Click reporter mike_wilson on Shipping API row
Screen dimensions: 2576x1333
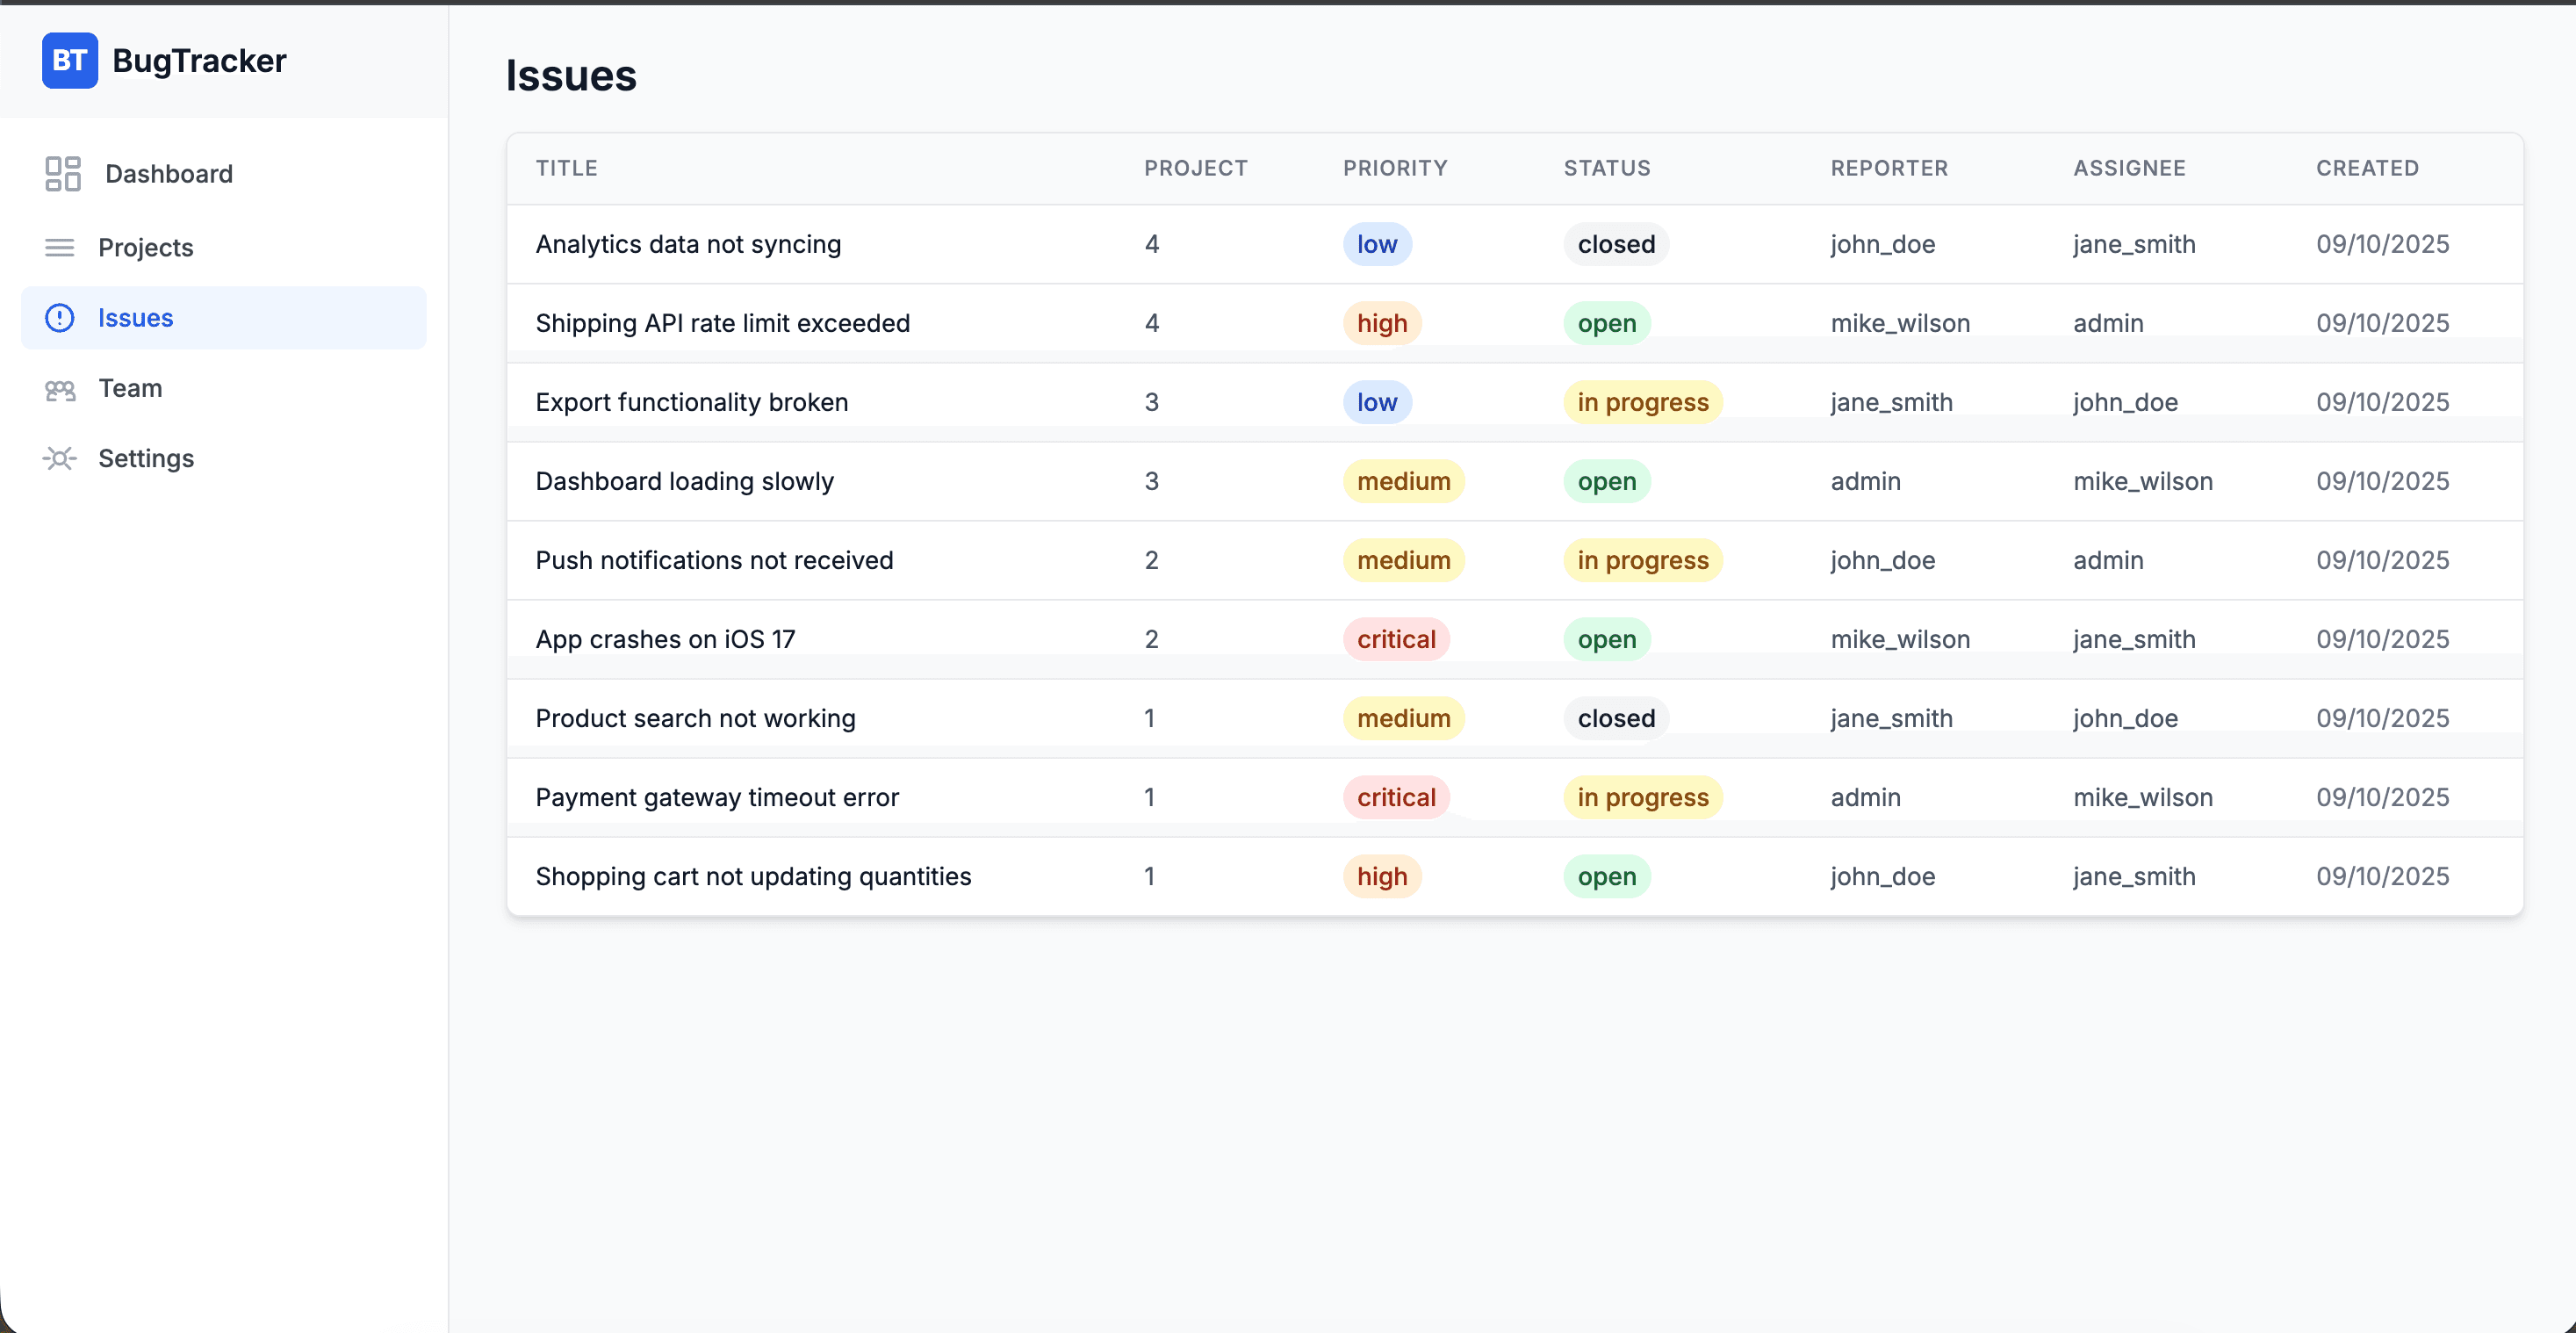point(1900,323)
